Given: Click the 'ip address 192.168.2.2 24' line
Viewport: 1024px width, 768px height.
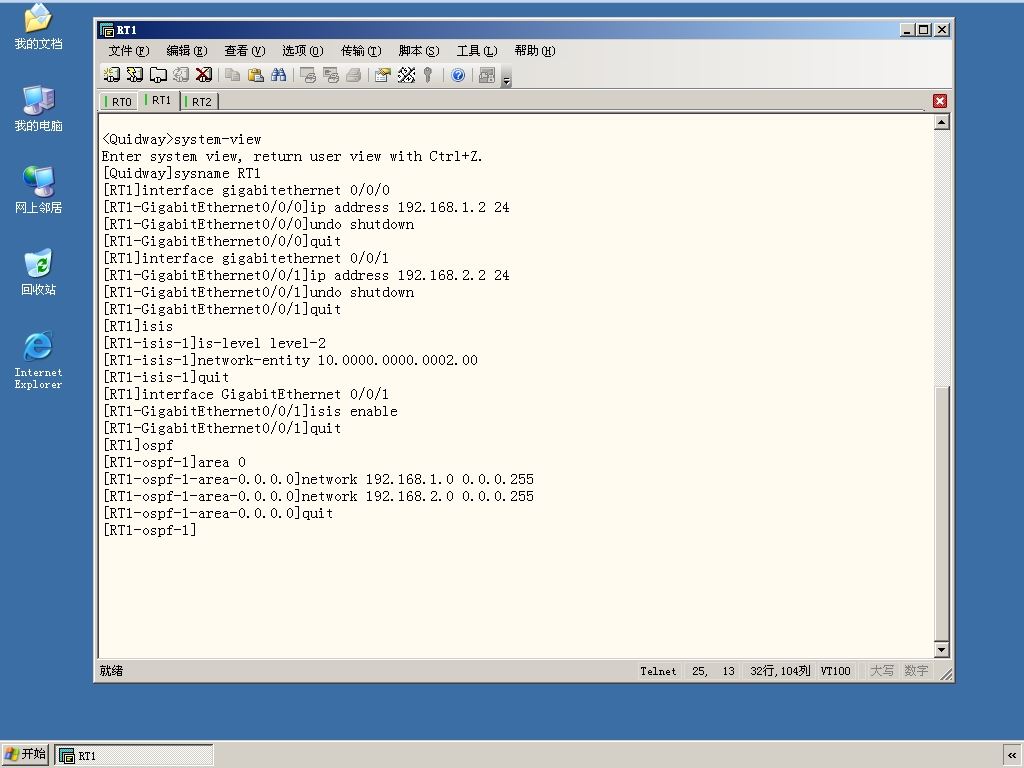Looking at the screenshot, I should [306, 275].
